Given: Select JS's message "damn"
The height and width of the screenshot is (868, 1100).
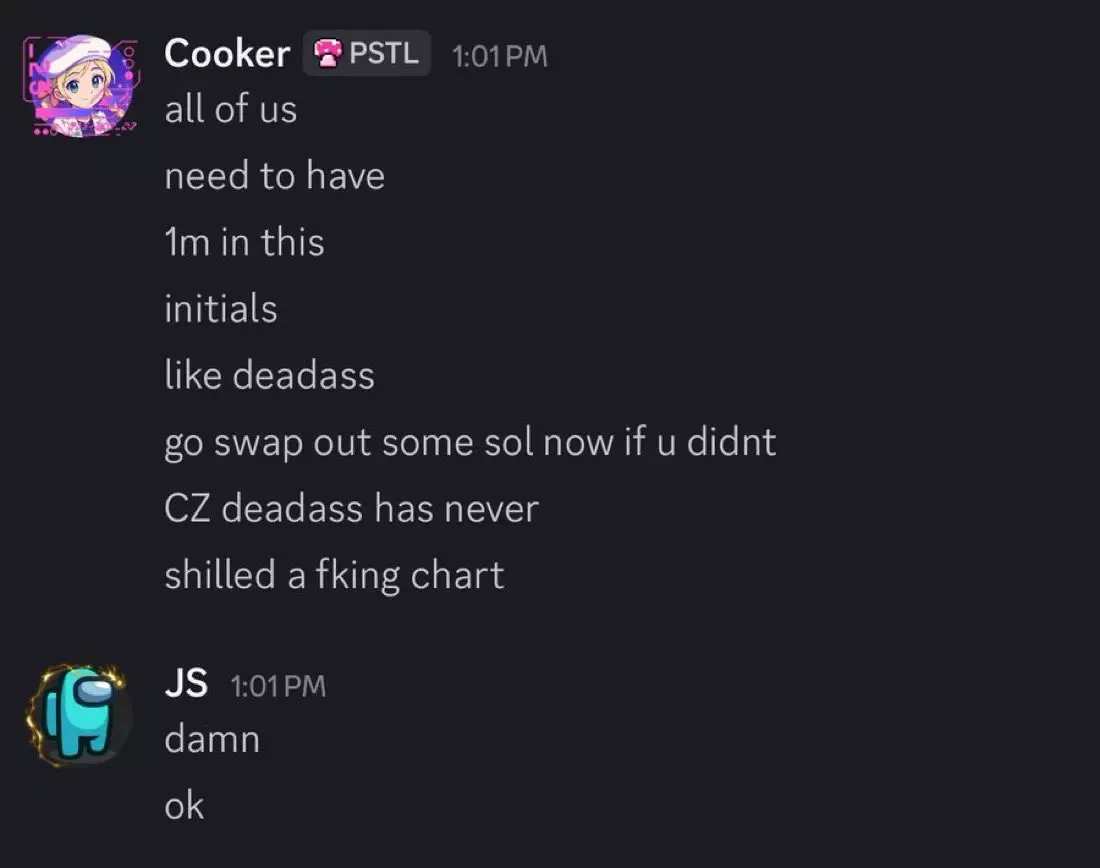Looking at the screenshot, I should 213,739.
